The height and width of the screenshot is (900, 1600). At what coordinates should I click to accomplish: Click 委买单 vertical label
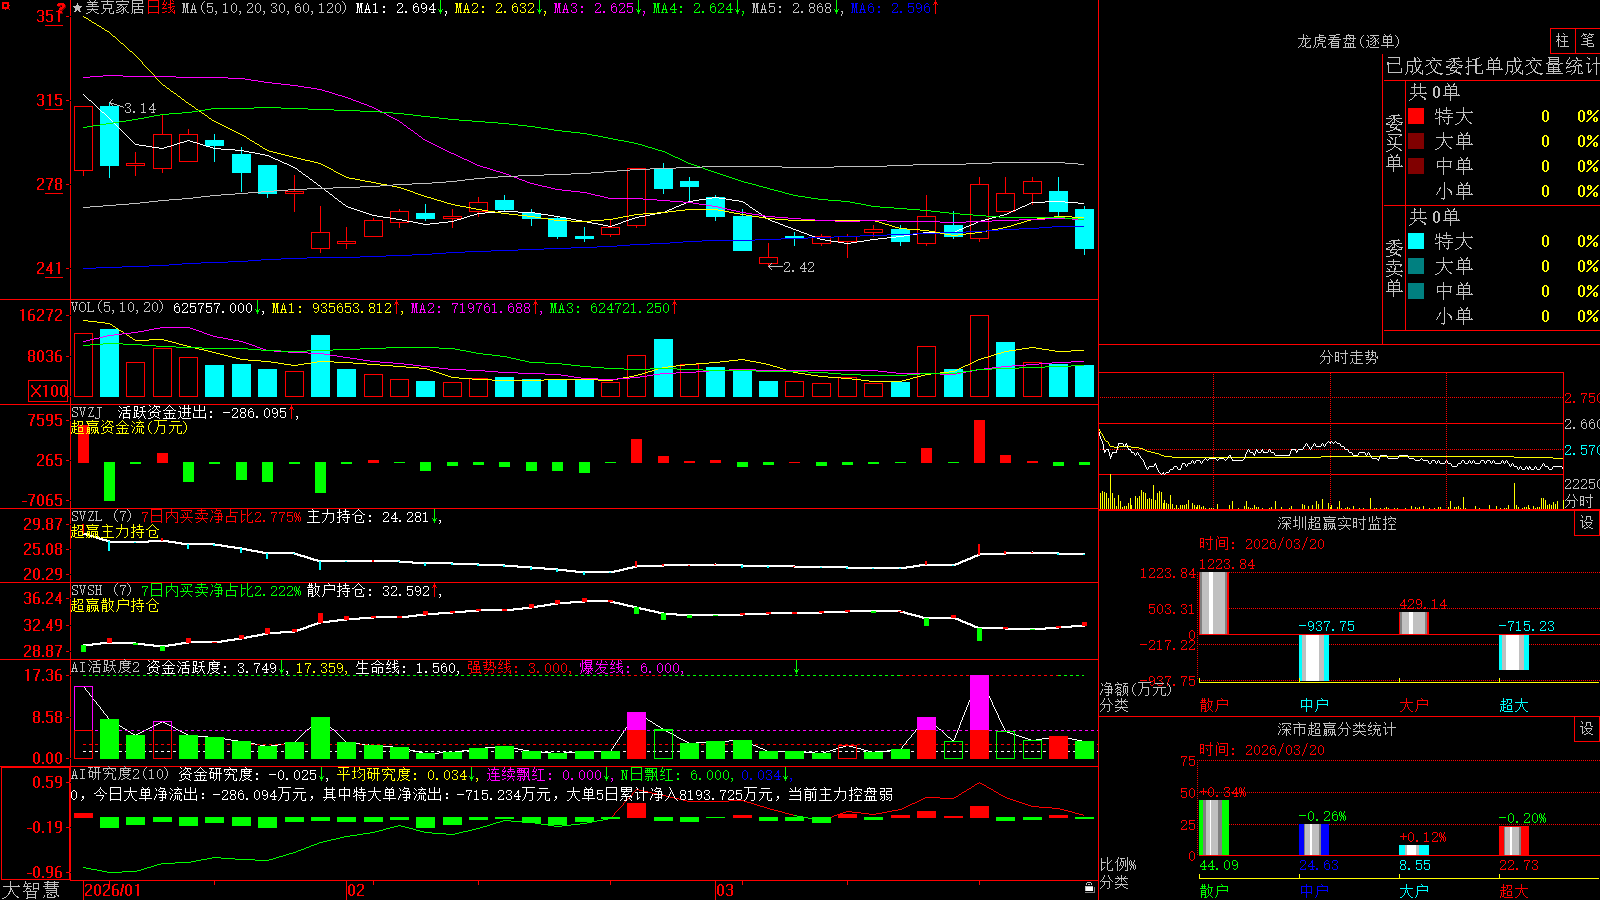click(x=1394, y=142)
